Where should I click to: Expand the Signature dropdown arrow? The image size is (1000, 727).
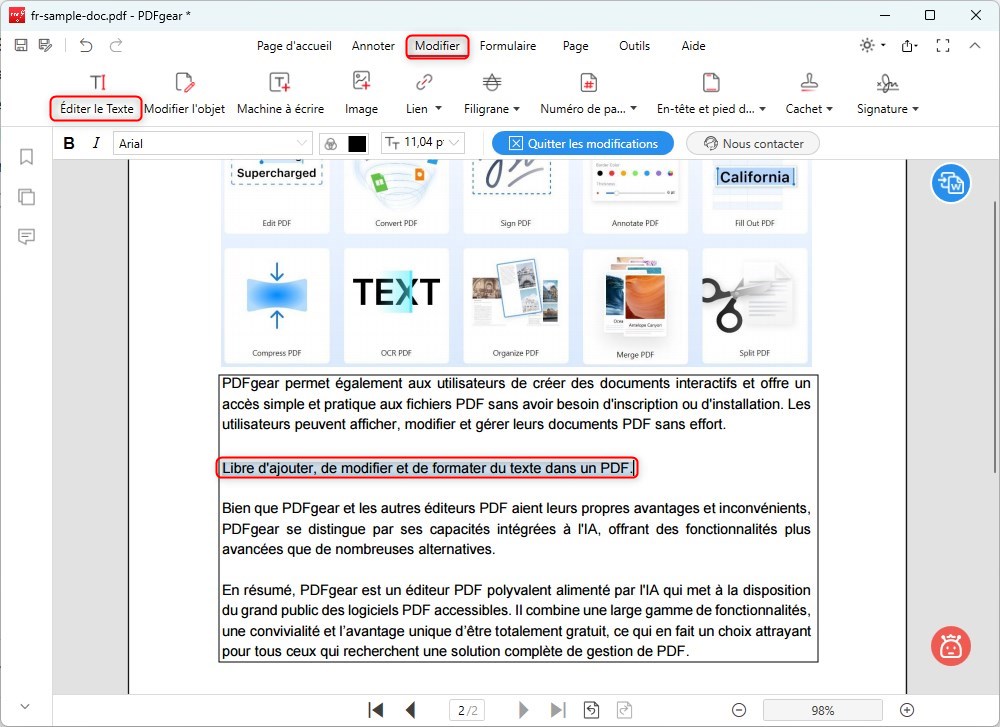(915, 109)
